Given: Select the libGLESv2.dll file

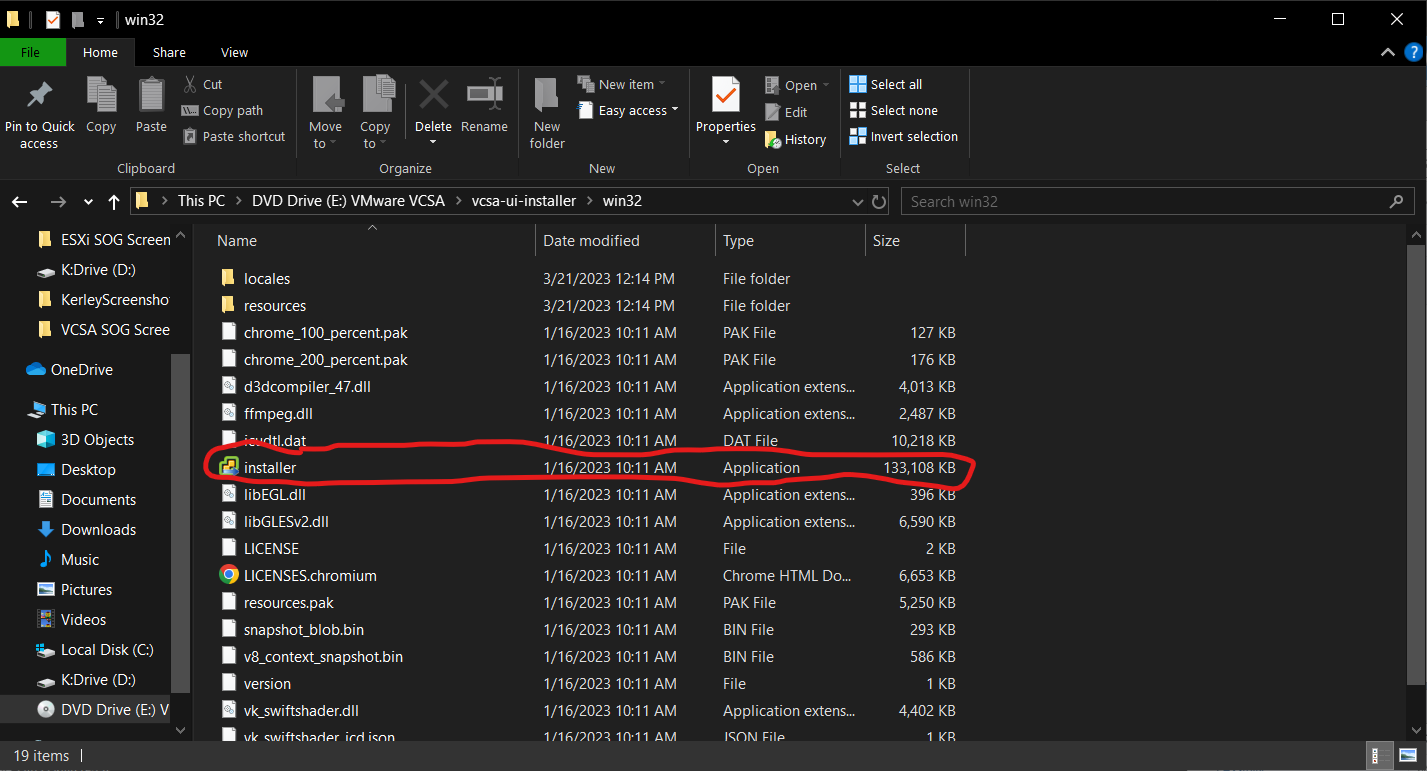Looking at the screenshot, I should [x=286, y=521].
